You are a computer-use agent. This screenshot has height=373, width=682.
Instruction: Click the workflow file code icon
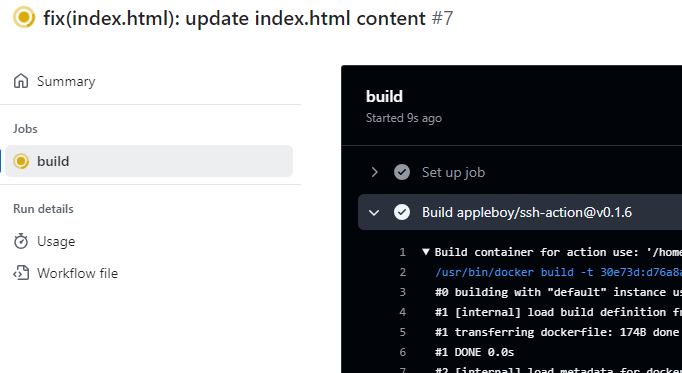pos(21,273)
